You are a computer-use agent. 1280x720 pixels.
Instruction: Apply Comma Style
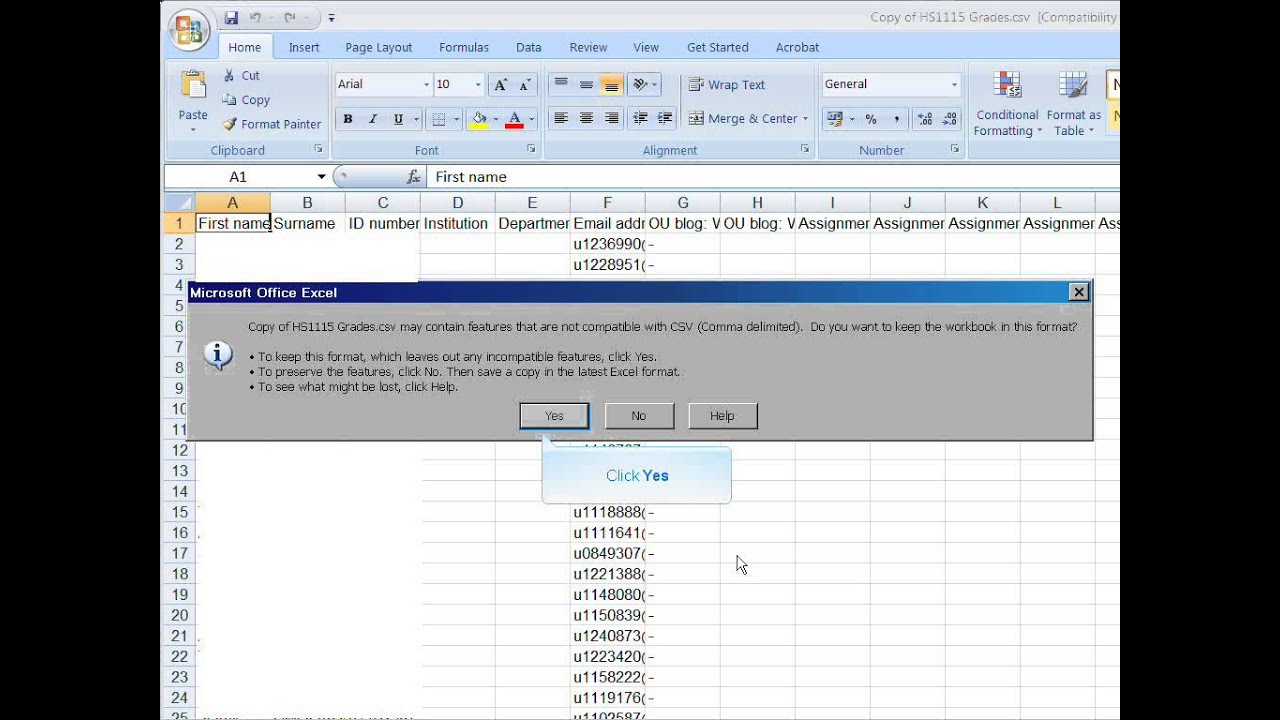(x=896, y=118)
